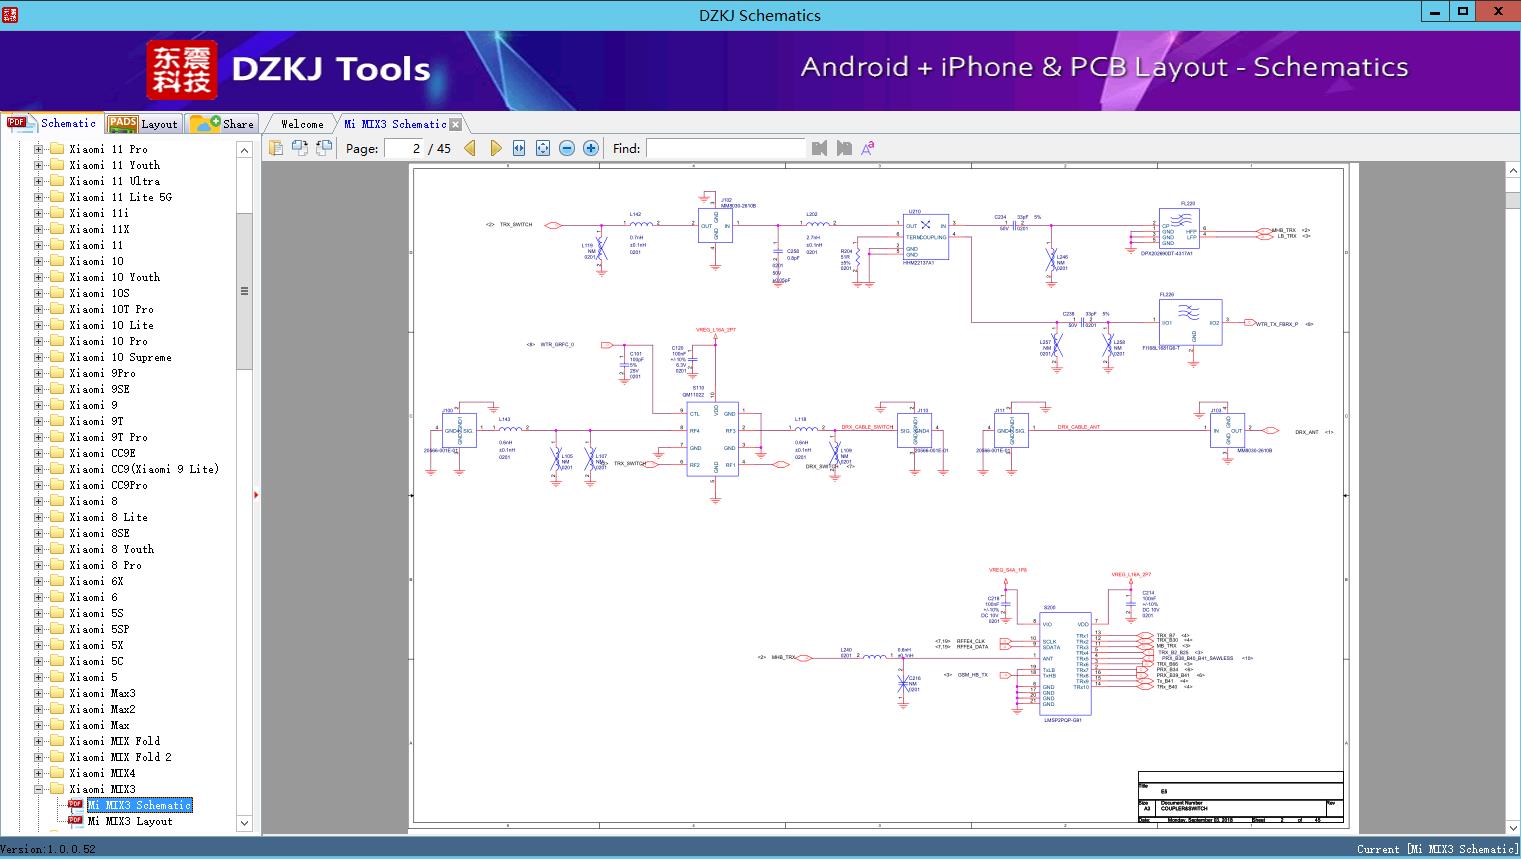Image resolution: width=1521 pixels, height=859 pixels.
Task: Click the Xiaomi 5X folder icon
Action: click(57, 645)
